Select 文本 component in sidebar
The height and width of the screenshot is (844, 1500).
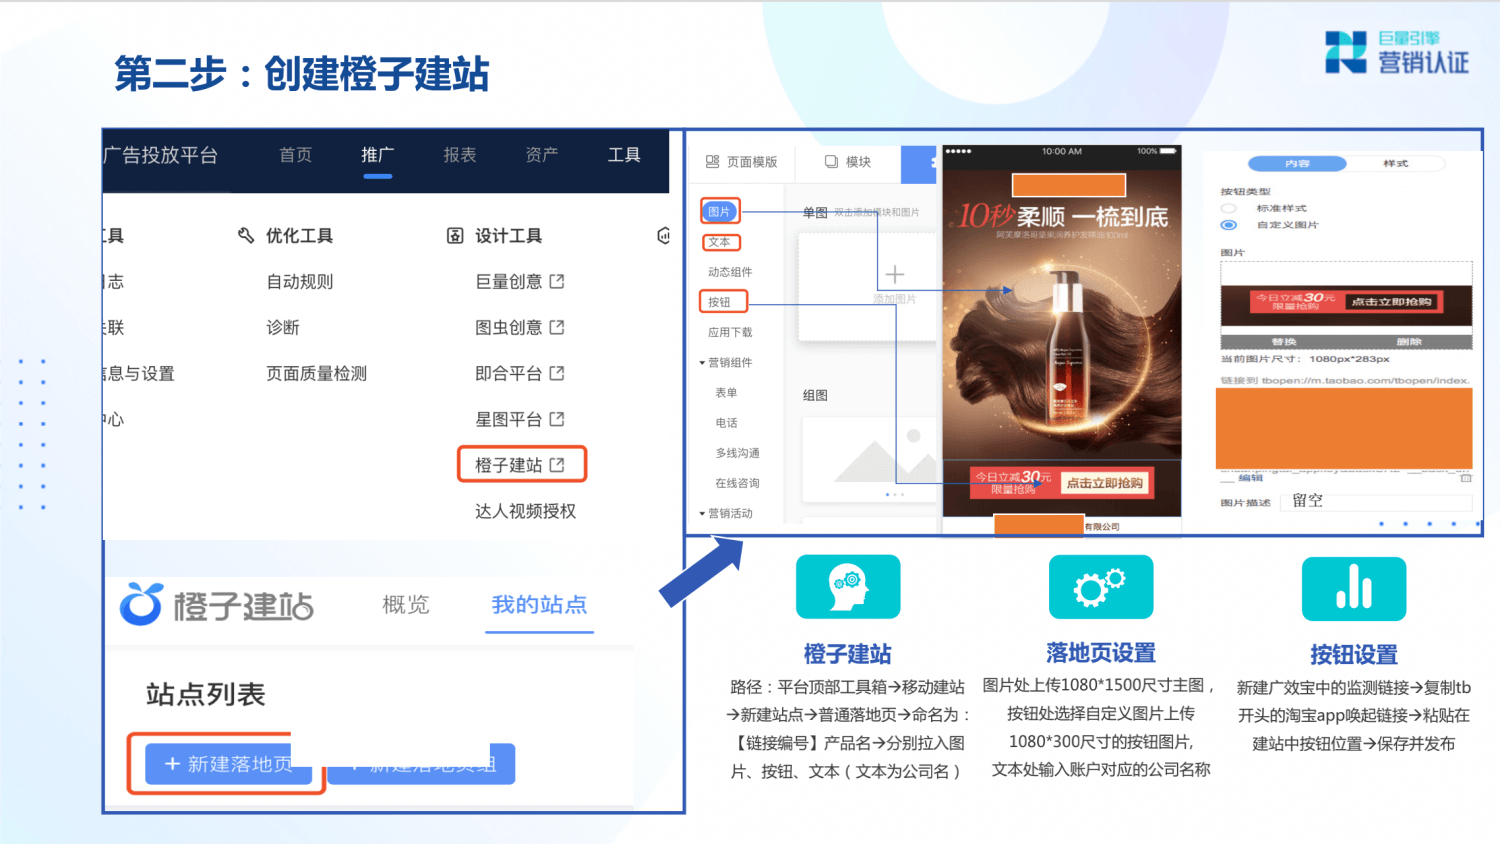(x=719, y=242)
